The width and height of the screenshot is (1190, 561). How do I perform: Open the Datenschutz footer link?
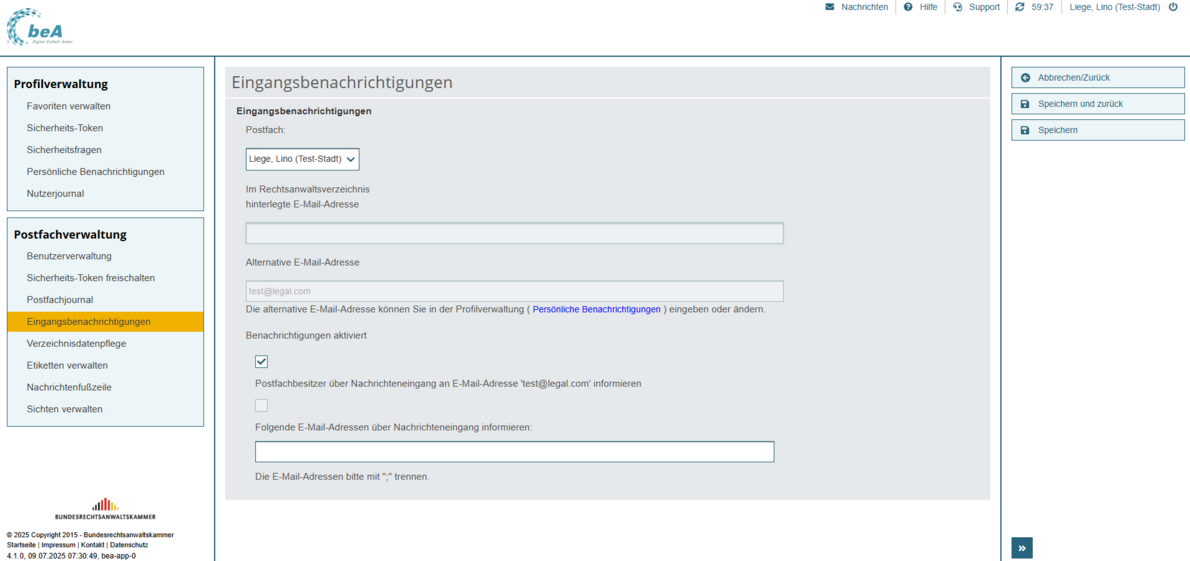click(x=129, y=545)
